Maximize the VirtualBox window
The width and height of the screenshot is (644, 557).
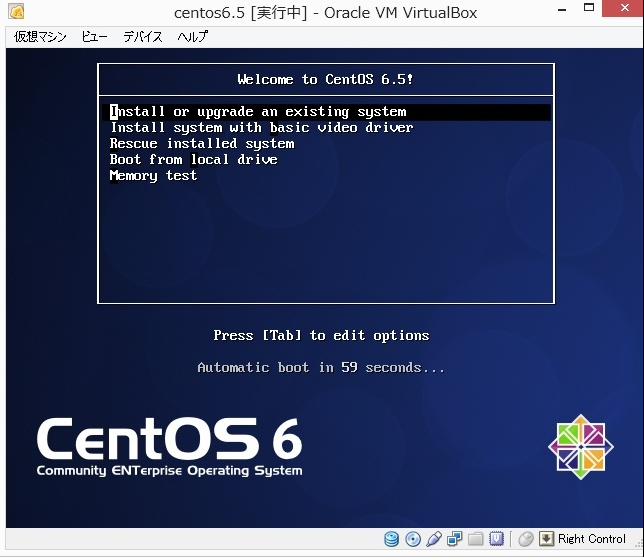589,7
